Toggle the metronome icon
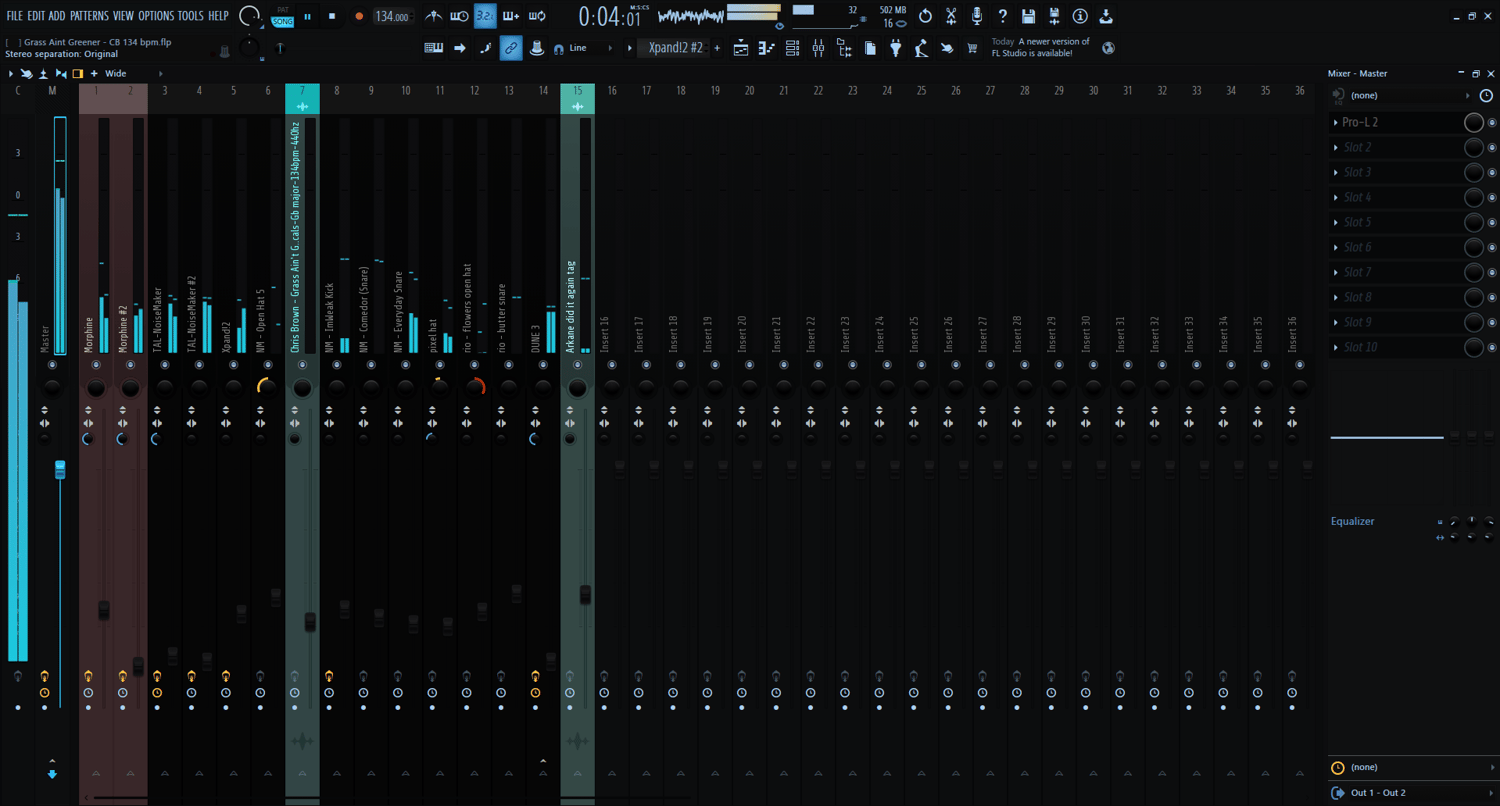 433,16
